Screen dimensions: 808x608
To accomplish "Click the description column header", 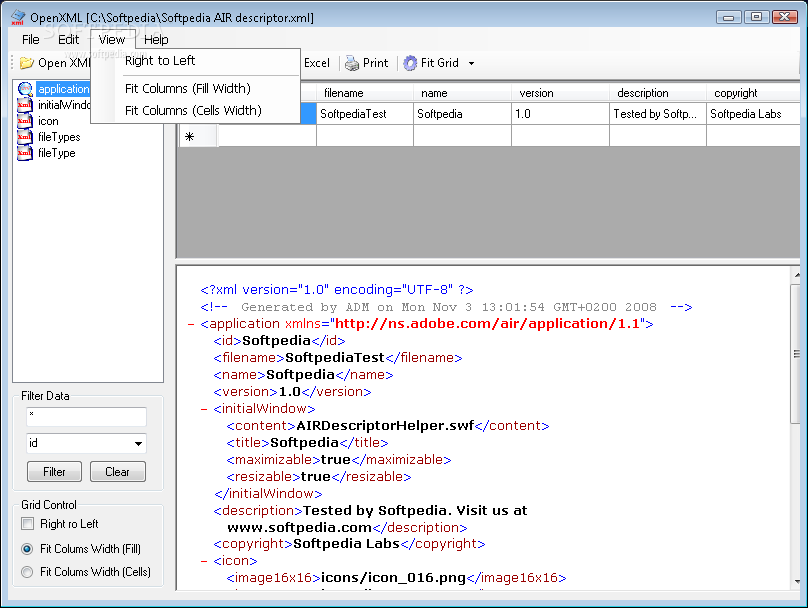I will click(658, 93).
